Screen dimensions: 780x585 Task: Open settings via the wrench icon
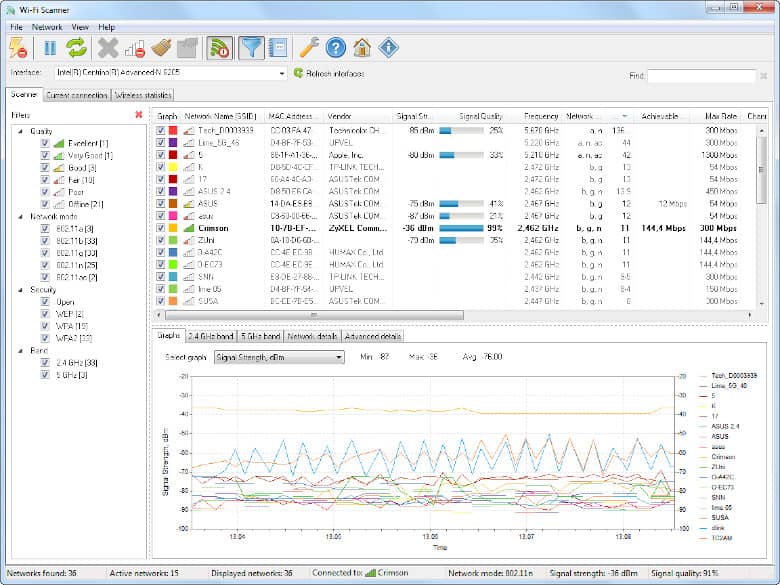pyautogui.click(x=309, y=47)
